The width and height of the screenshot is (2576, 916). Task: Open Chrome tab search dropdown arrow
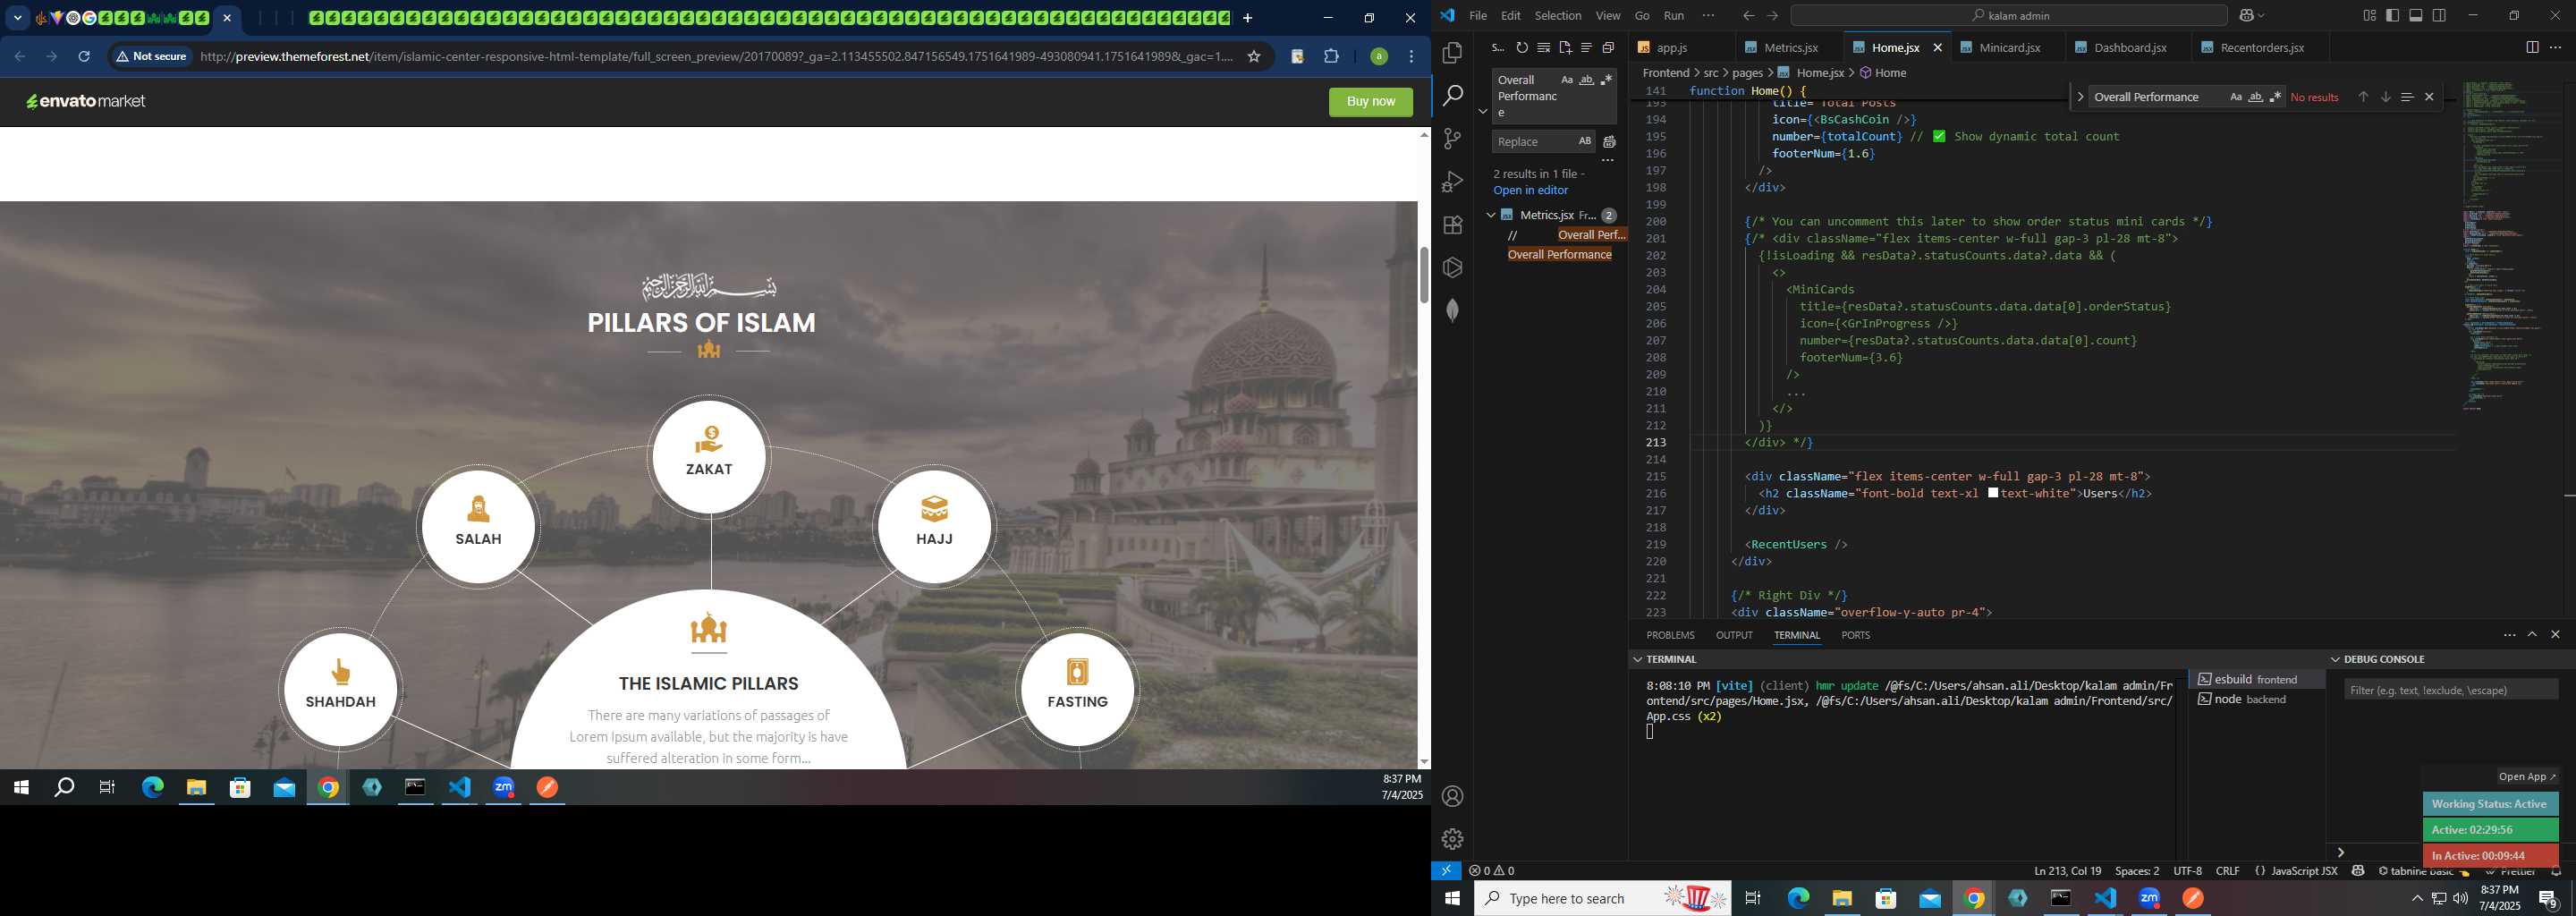(17, 18)
